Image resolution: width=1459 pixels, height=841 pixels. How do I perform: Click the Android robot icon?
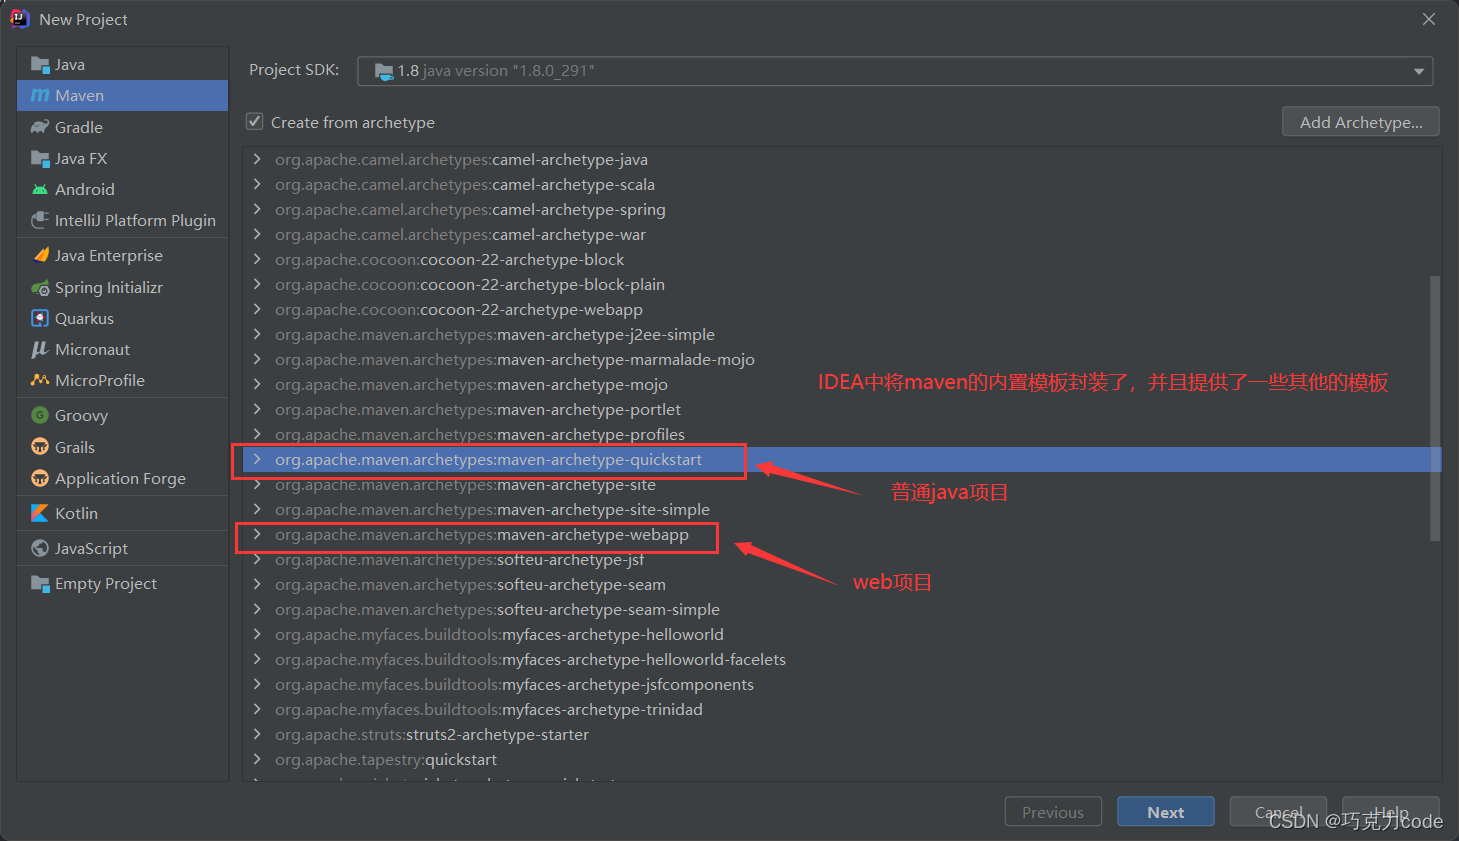pos(40,189)
